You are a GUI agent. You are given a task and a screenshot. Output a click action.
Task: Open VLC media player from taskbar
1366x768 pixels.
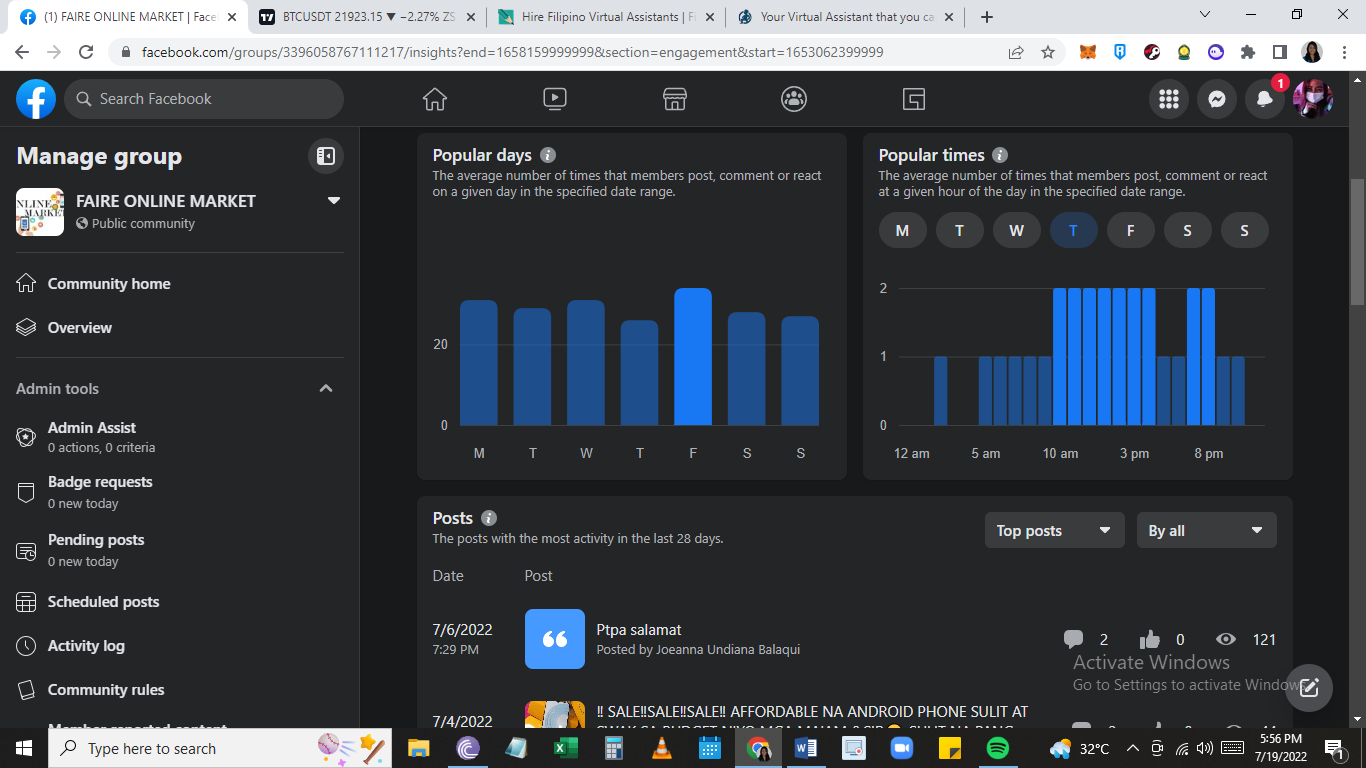(x=662, y=748)
